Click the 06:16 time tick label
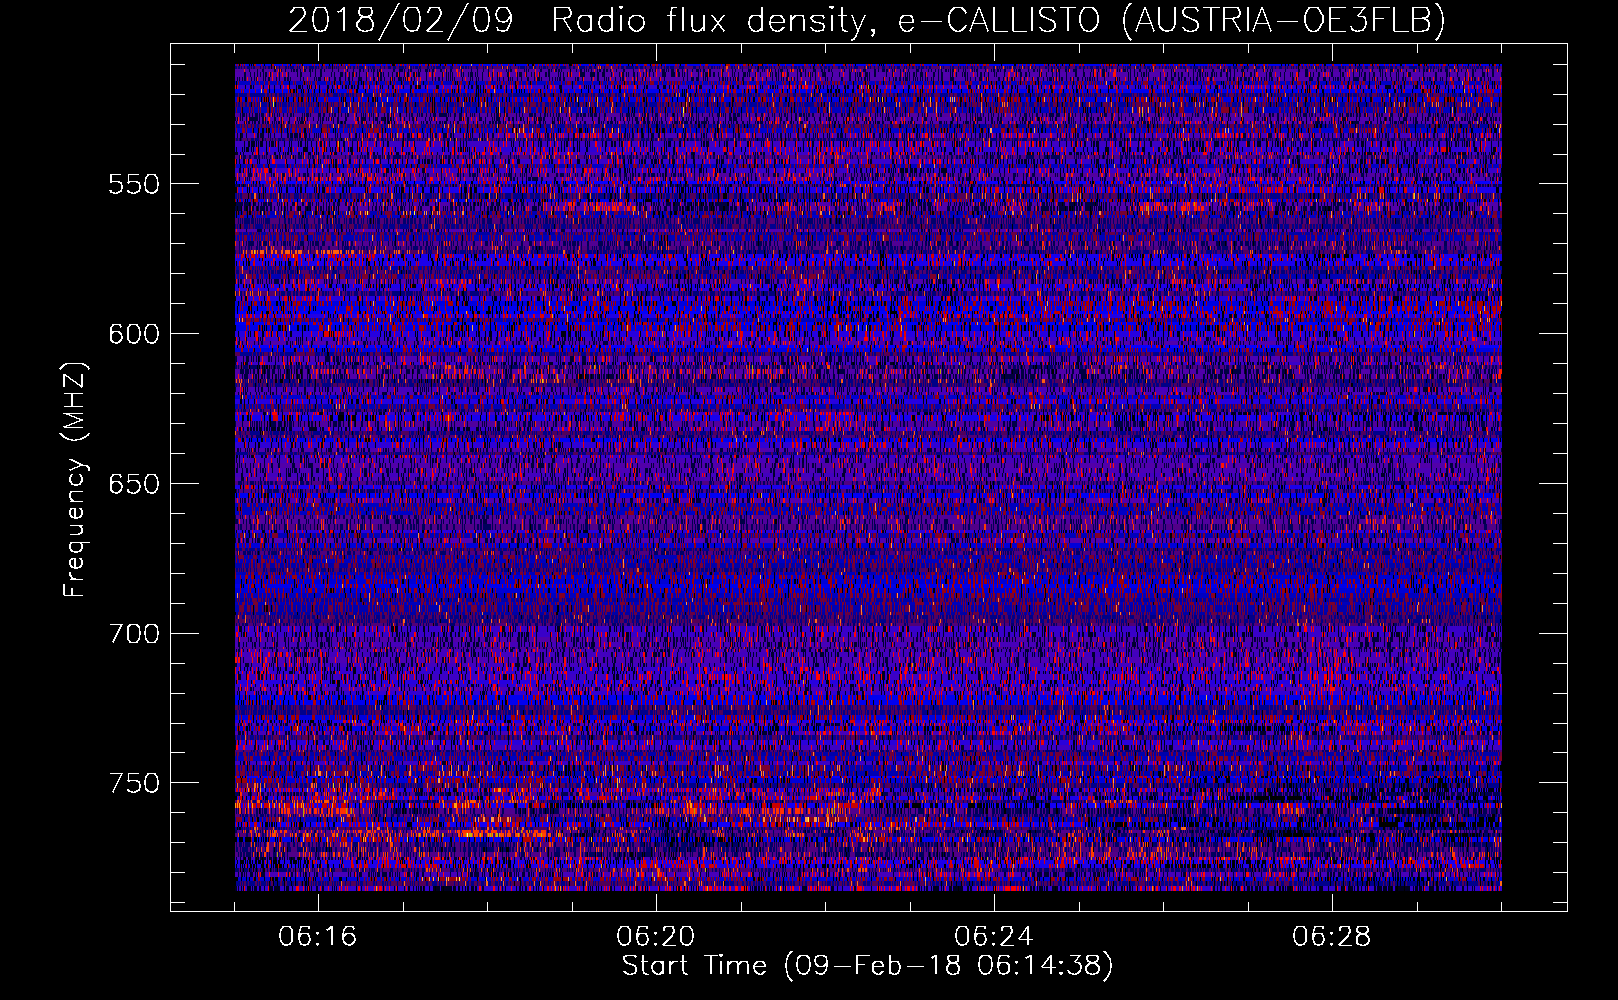Screen dimensions: 1618x1000 (x=318, y=937)
